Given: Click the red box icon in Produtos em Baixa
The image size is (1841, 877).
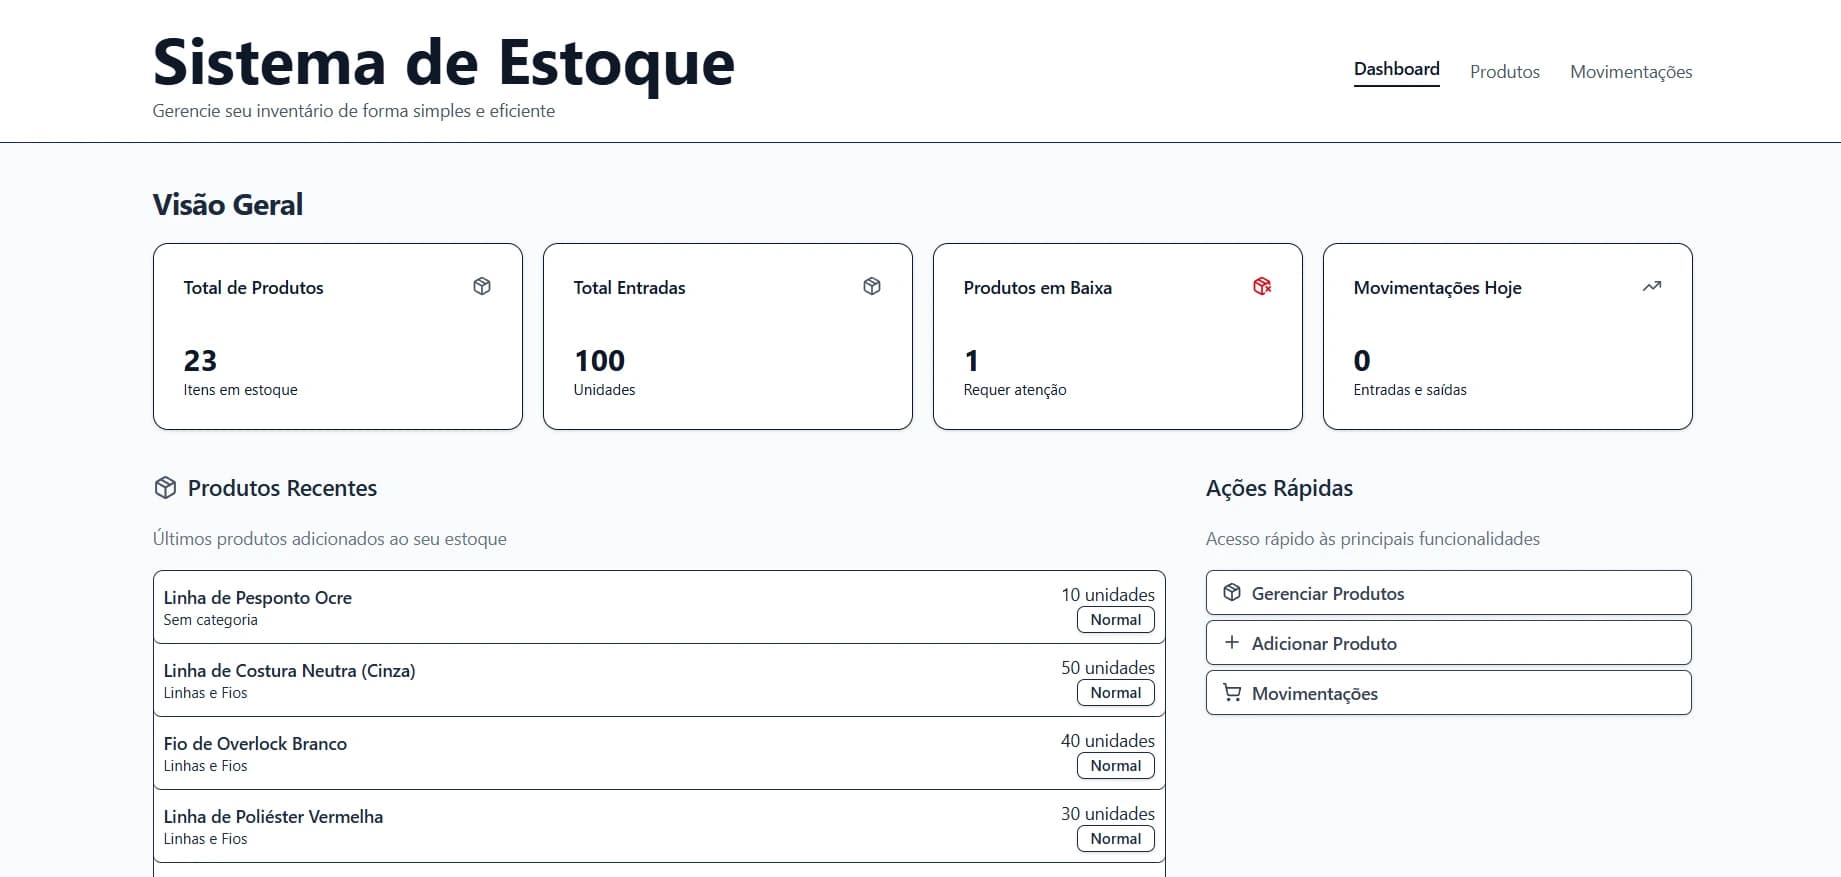Looking at the screenshot, I should (1262, 286).
